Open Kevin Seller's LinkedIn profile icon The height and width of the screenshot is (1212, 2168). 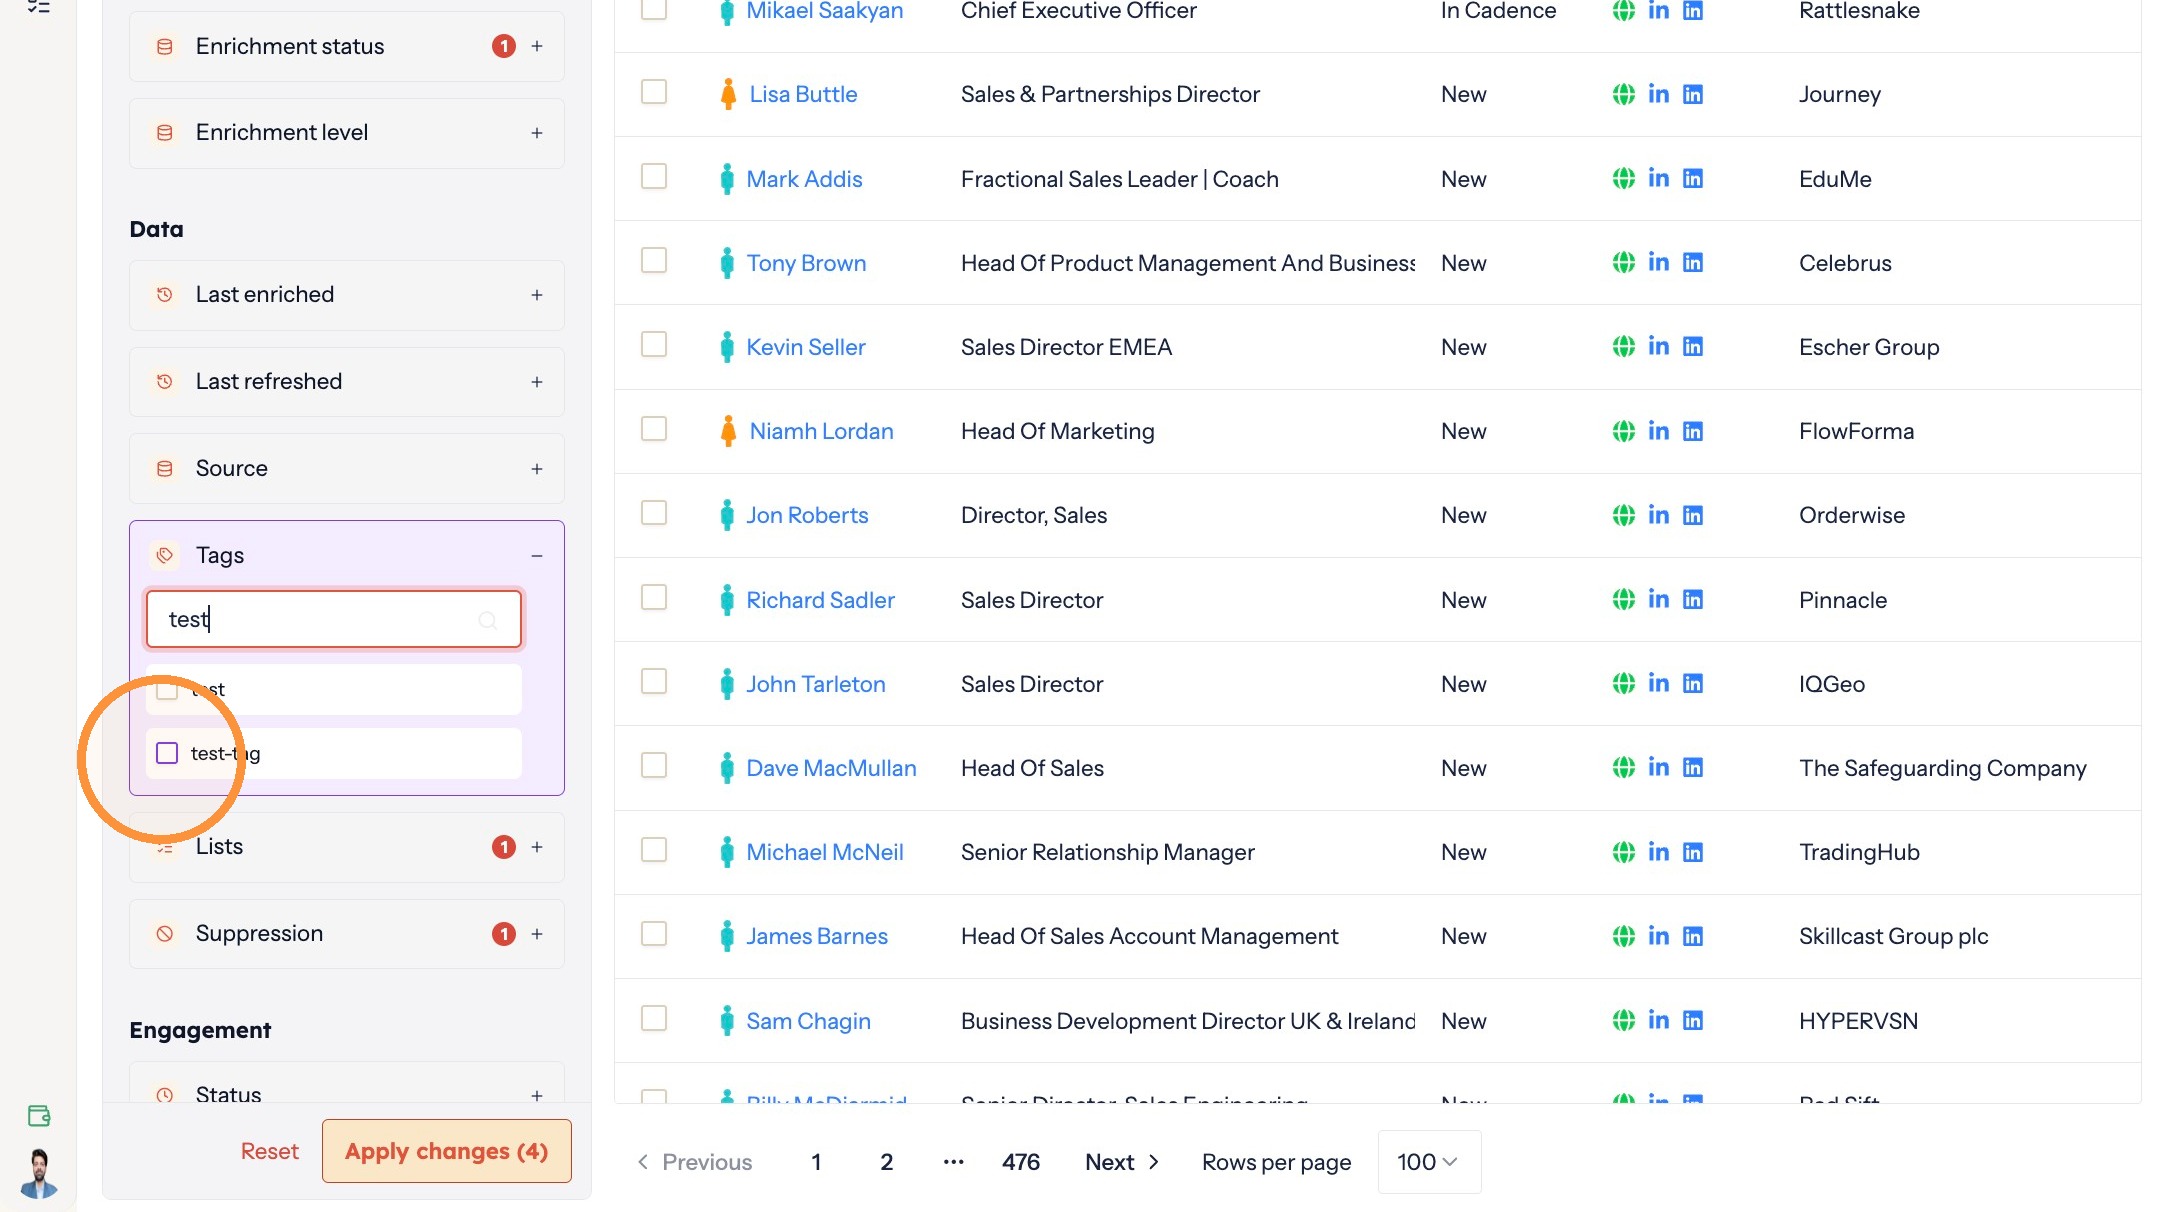coord(1658,346)
